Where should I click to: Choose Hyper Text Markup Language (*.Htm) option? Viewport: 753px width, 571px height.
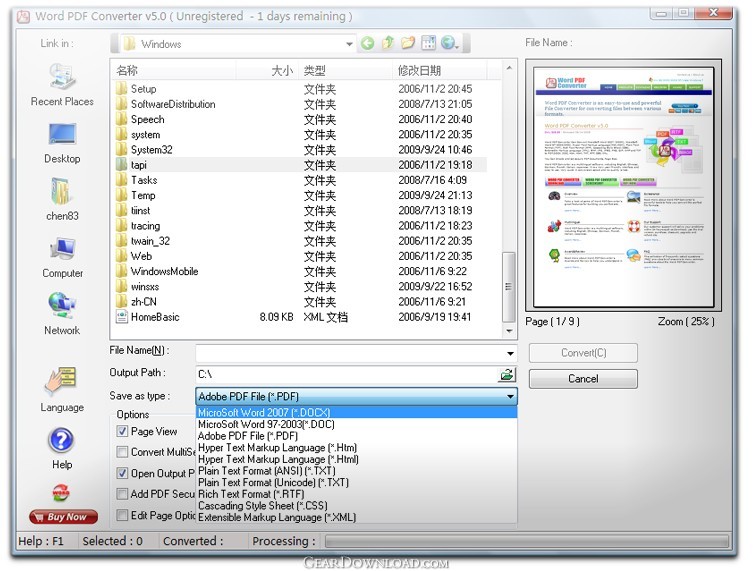tap(357, 448)
